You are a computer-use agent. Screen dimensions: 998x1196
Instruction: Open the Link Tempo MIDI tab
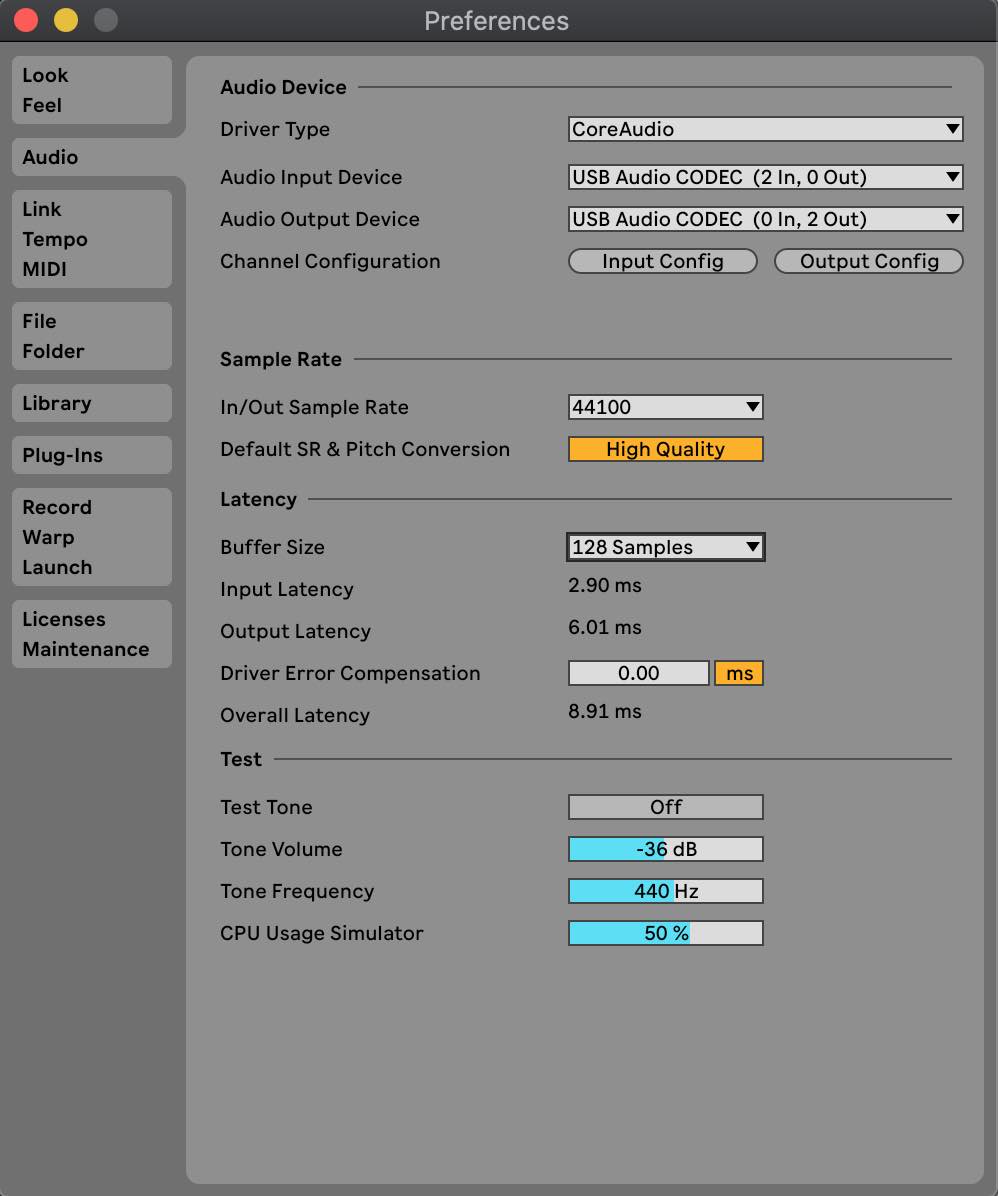click(x=92, y=239)
